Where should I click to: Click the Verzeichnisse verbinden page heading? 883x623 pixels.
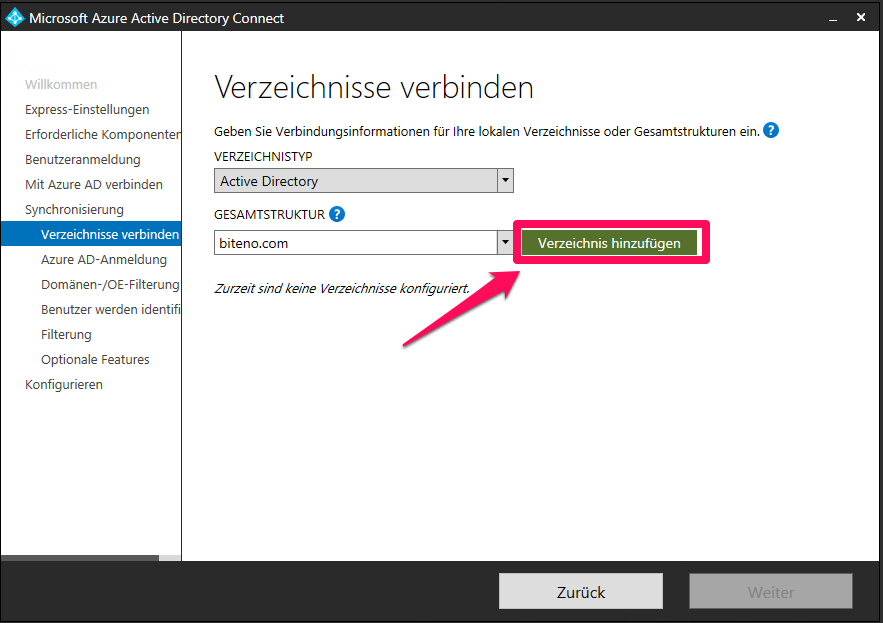coord(374,87)
